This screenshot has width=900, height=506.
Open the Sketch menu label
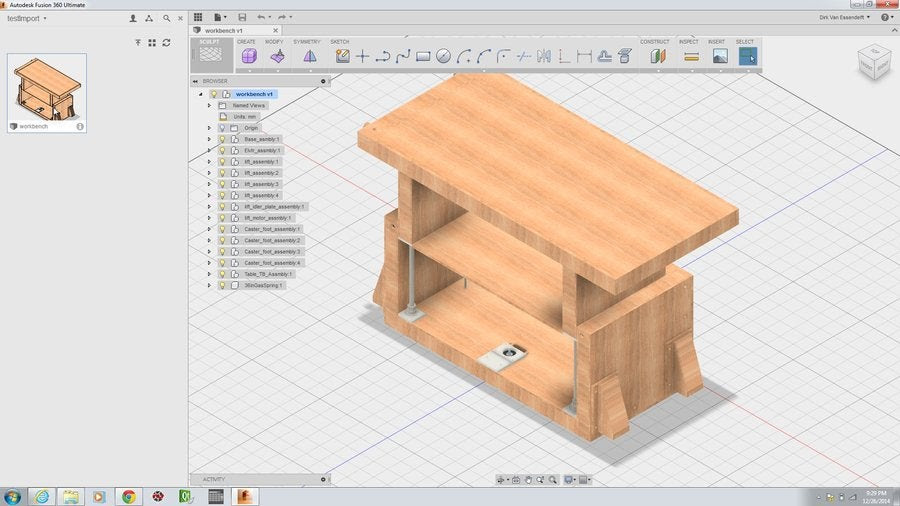(x=340, y=42)
